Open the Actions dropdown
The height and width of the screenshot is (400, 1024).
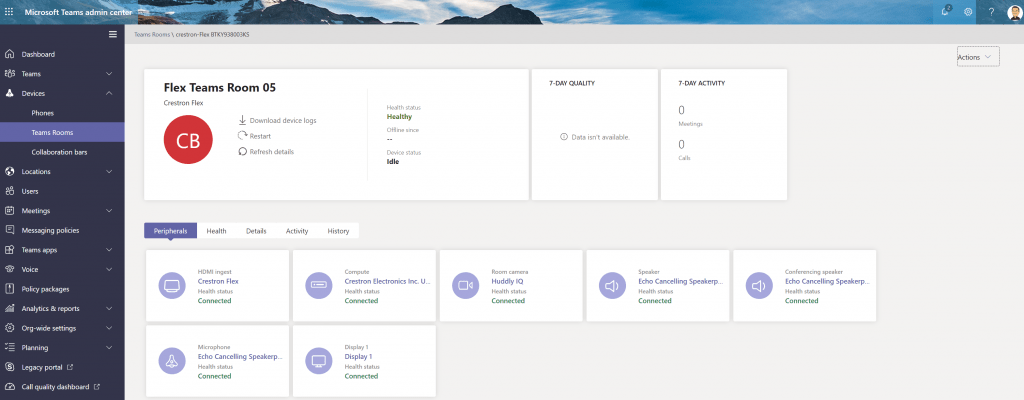click(x=977, y=57)
